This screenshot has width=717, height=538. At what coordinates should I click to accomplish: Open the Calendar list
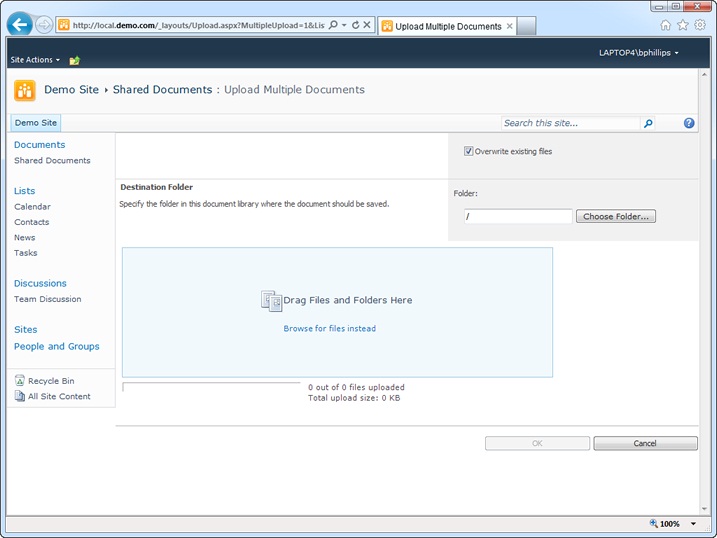(x=32, y=207)
